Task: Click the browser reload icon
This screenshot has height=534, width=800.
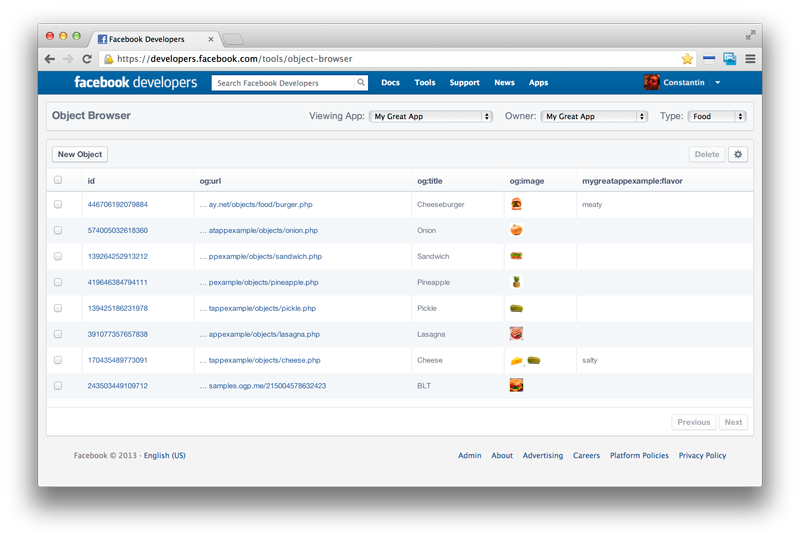Action: coord(87,59)
